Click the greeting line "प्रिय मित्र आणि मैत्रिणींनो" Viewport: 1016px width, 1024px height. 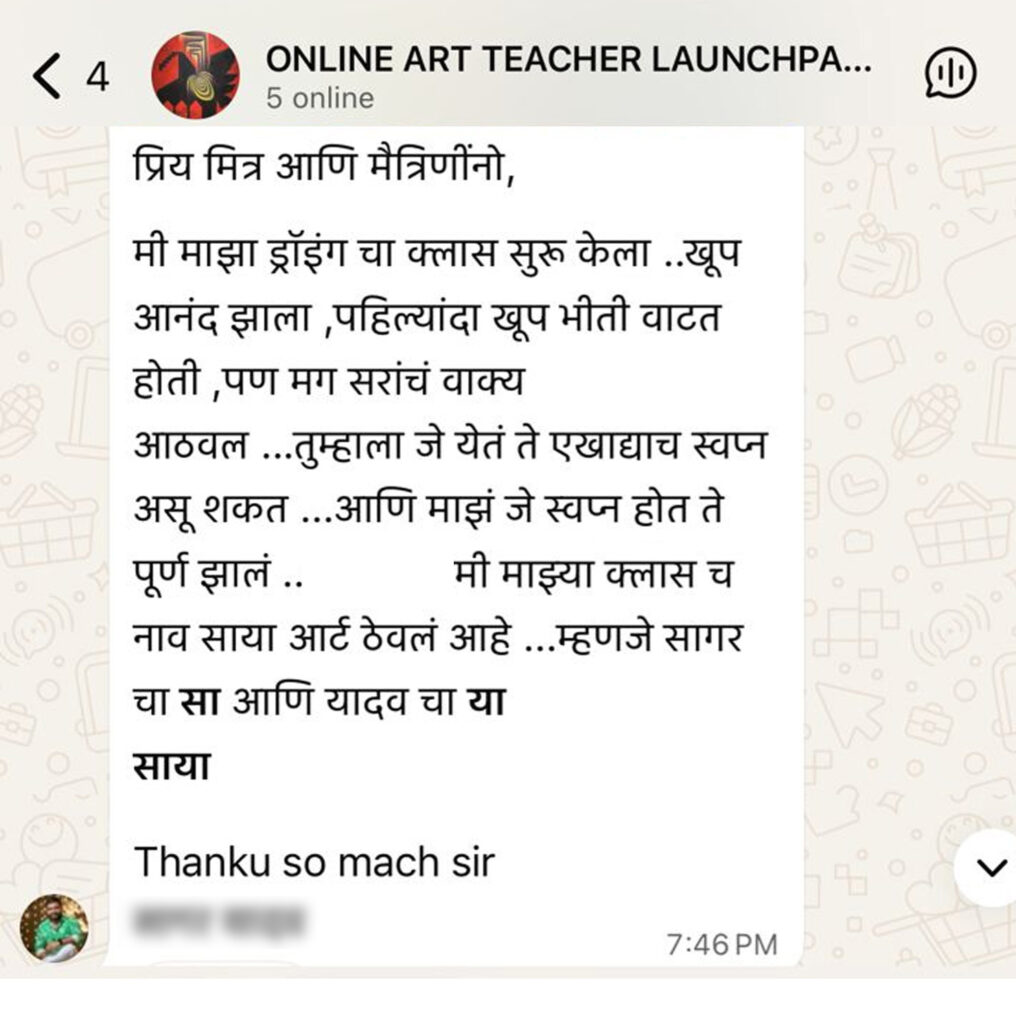(325, 164)
